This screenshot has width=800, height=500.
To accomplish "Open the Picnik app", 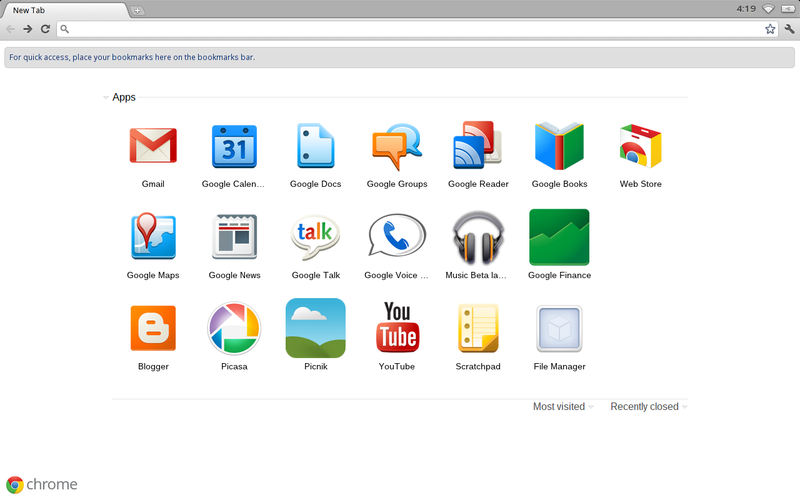I will coord(315,328).
